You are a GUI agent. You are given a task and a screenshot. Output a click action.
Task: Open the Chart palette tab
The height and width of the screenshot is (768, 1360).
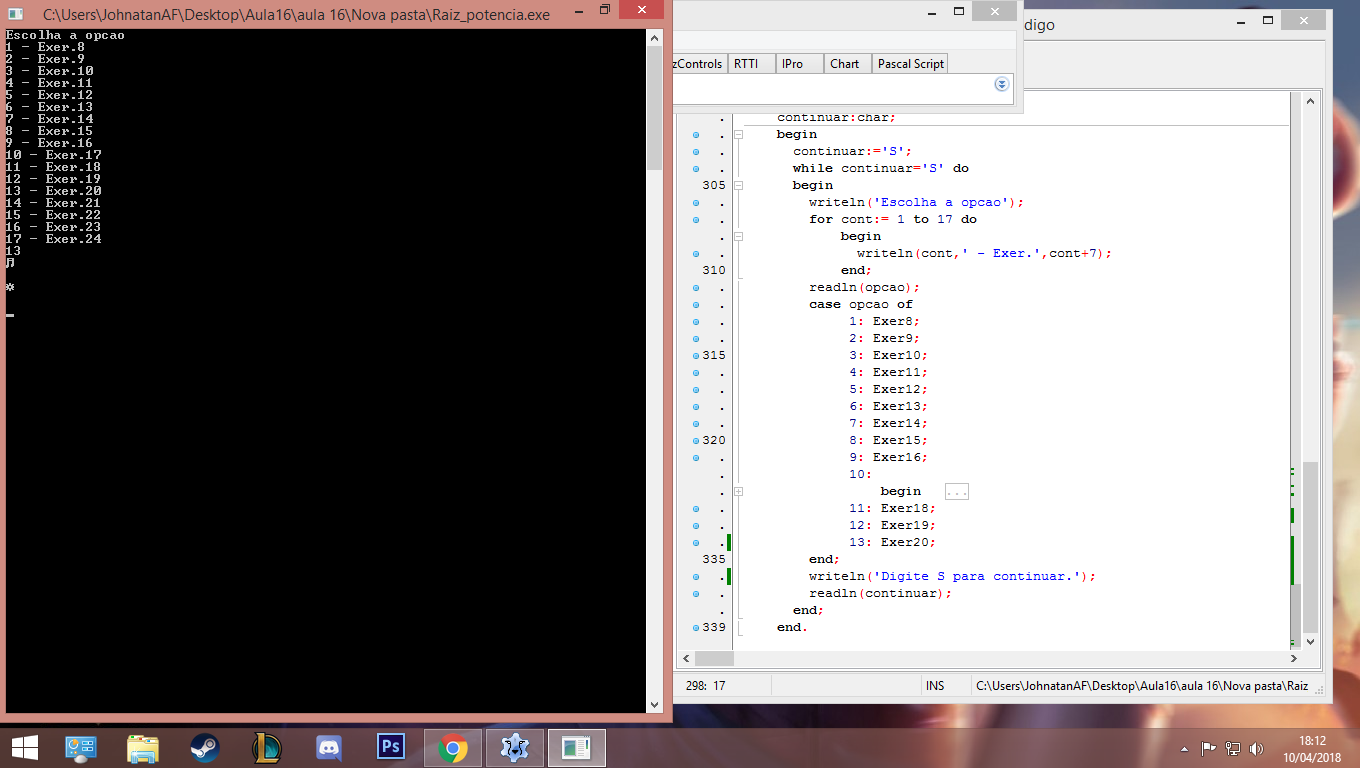pyautogui.click(x=844, y=64)
